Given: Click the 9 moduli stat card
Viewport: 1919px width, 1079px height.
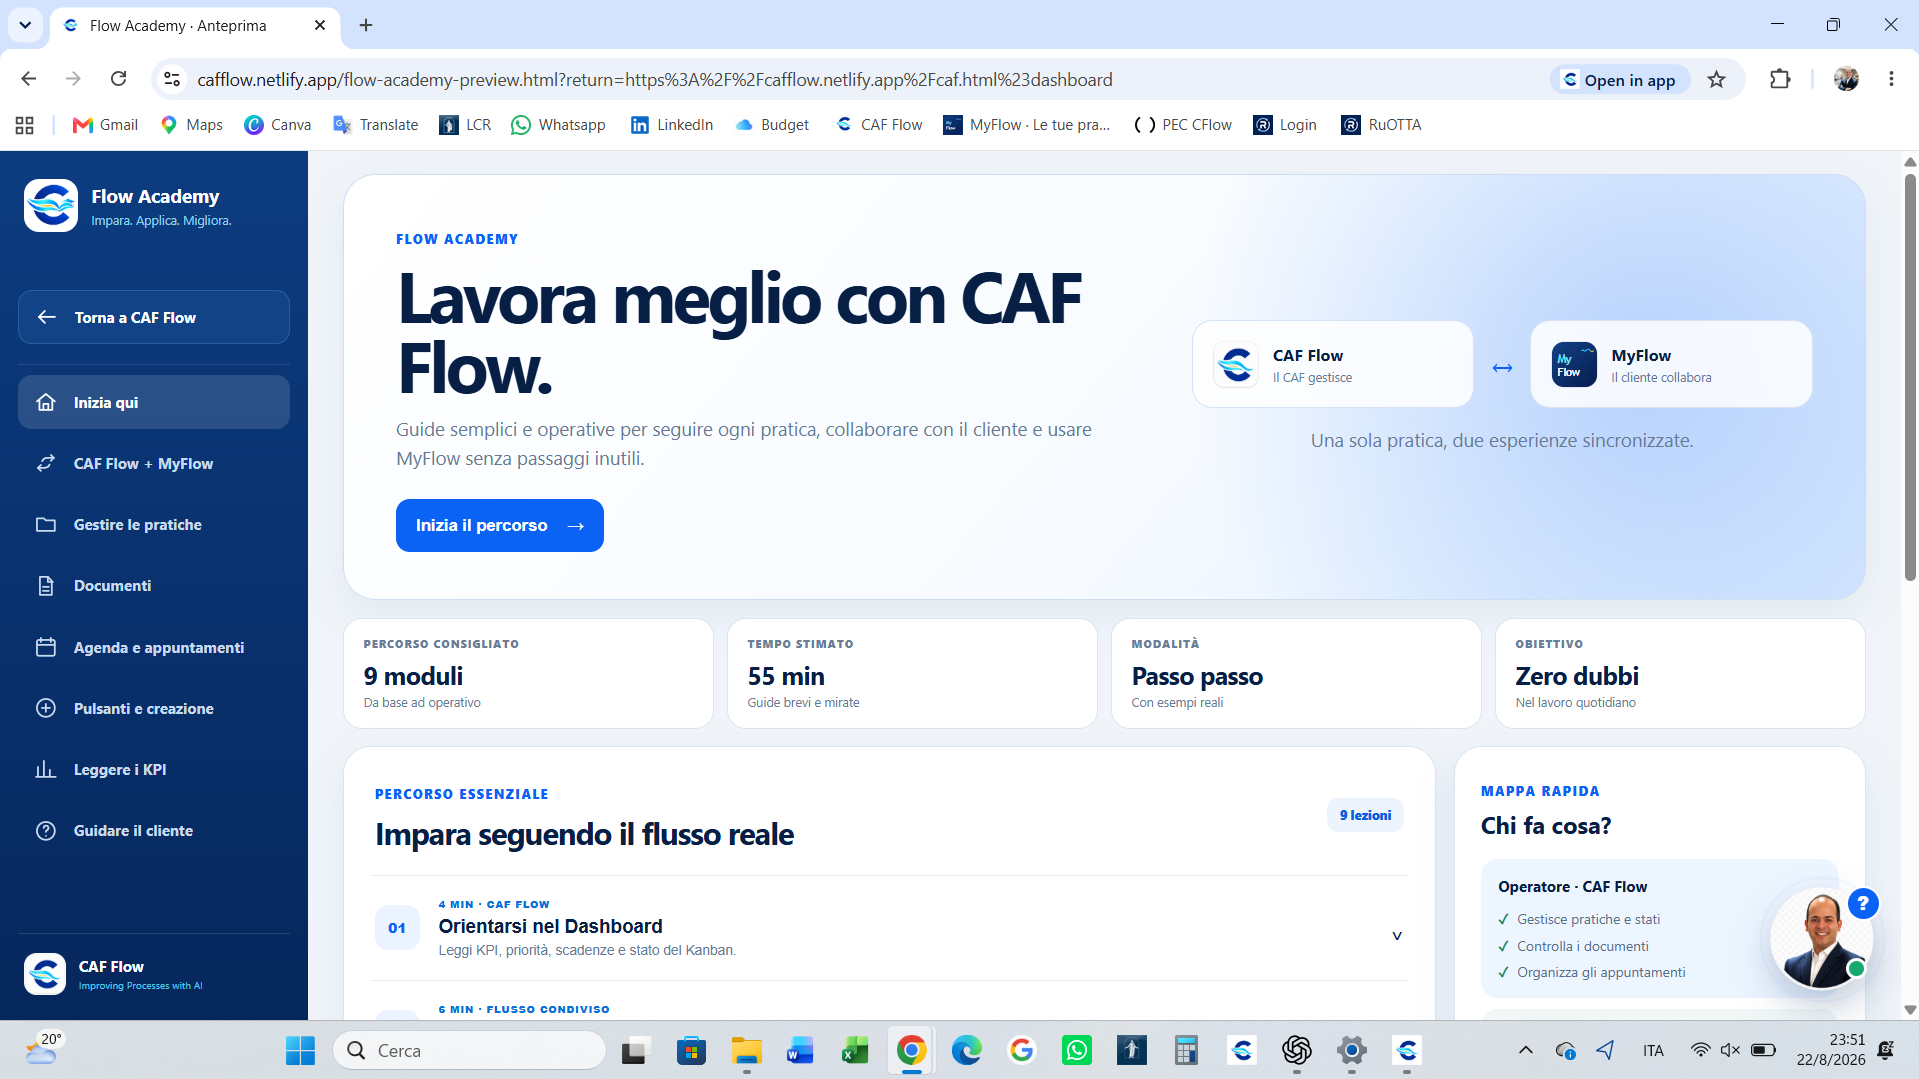Looking at the screenshot, I should pyautogui.click(x=528, y=673).
